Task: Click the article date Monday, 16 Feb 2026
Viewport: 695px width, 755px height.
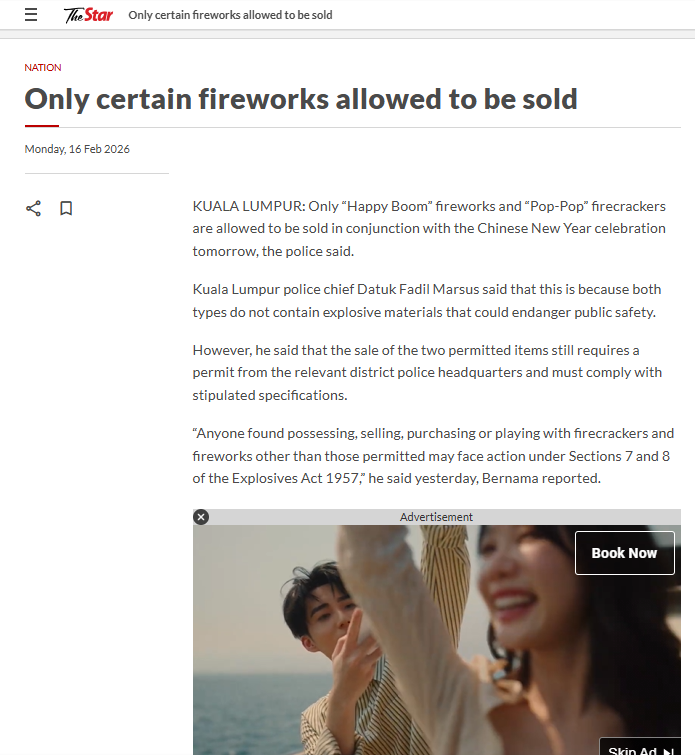Action: pyautogui.click(x=77, y=149)
